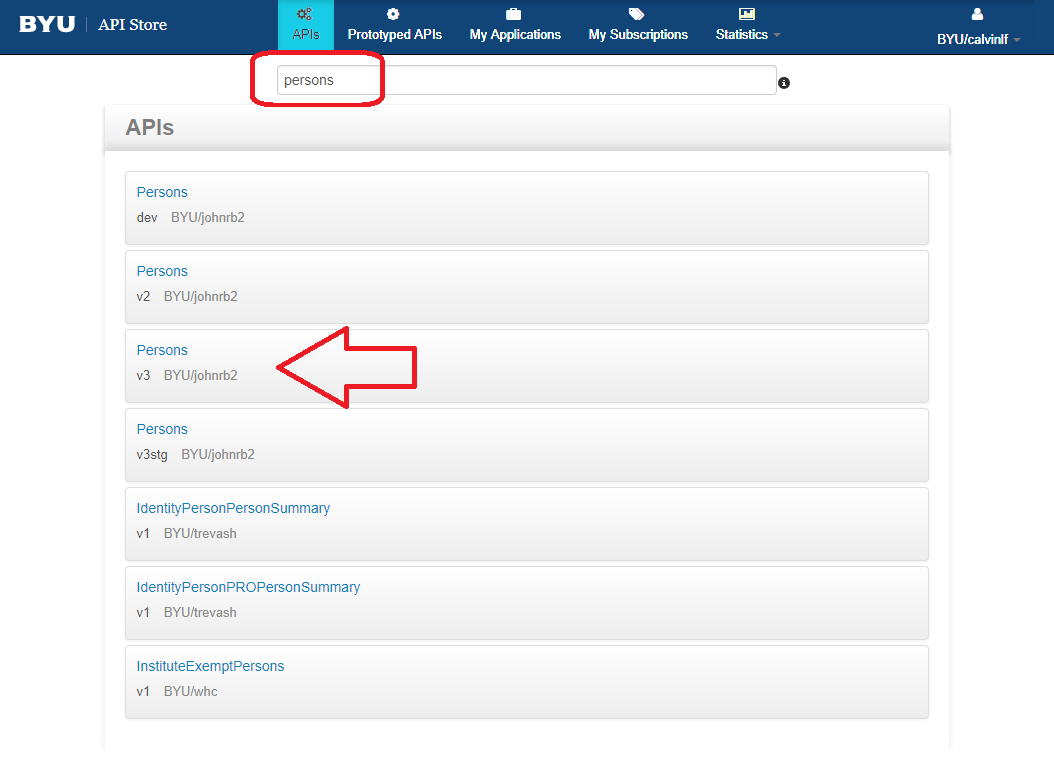The height and width of the screenshot is (781, 1054).
Task: Open the API Store home link
Action: (x=132, y=24)
